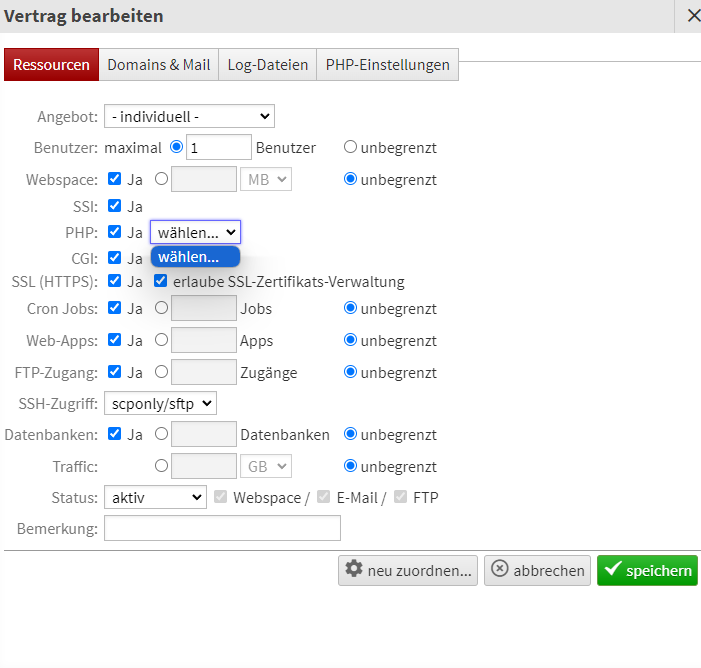Close the Vertrag bearbeiten dialog

[x=693, y=16]
